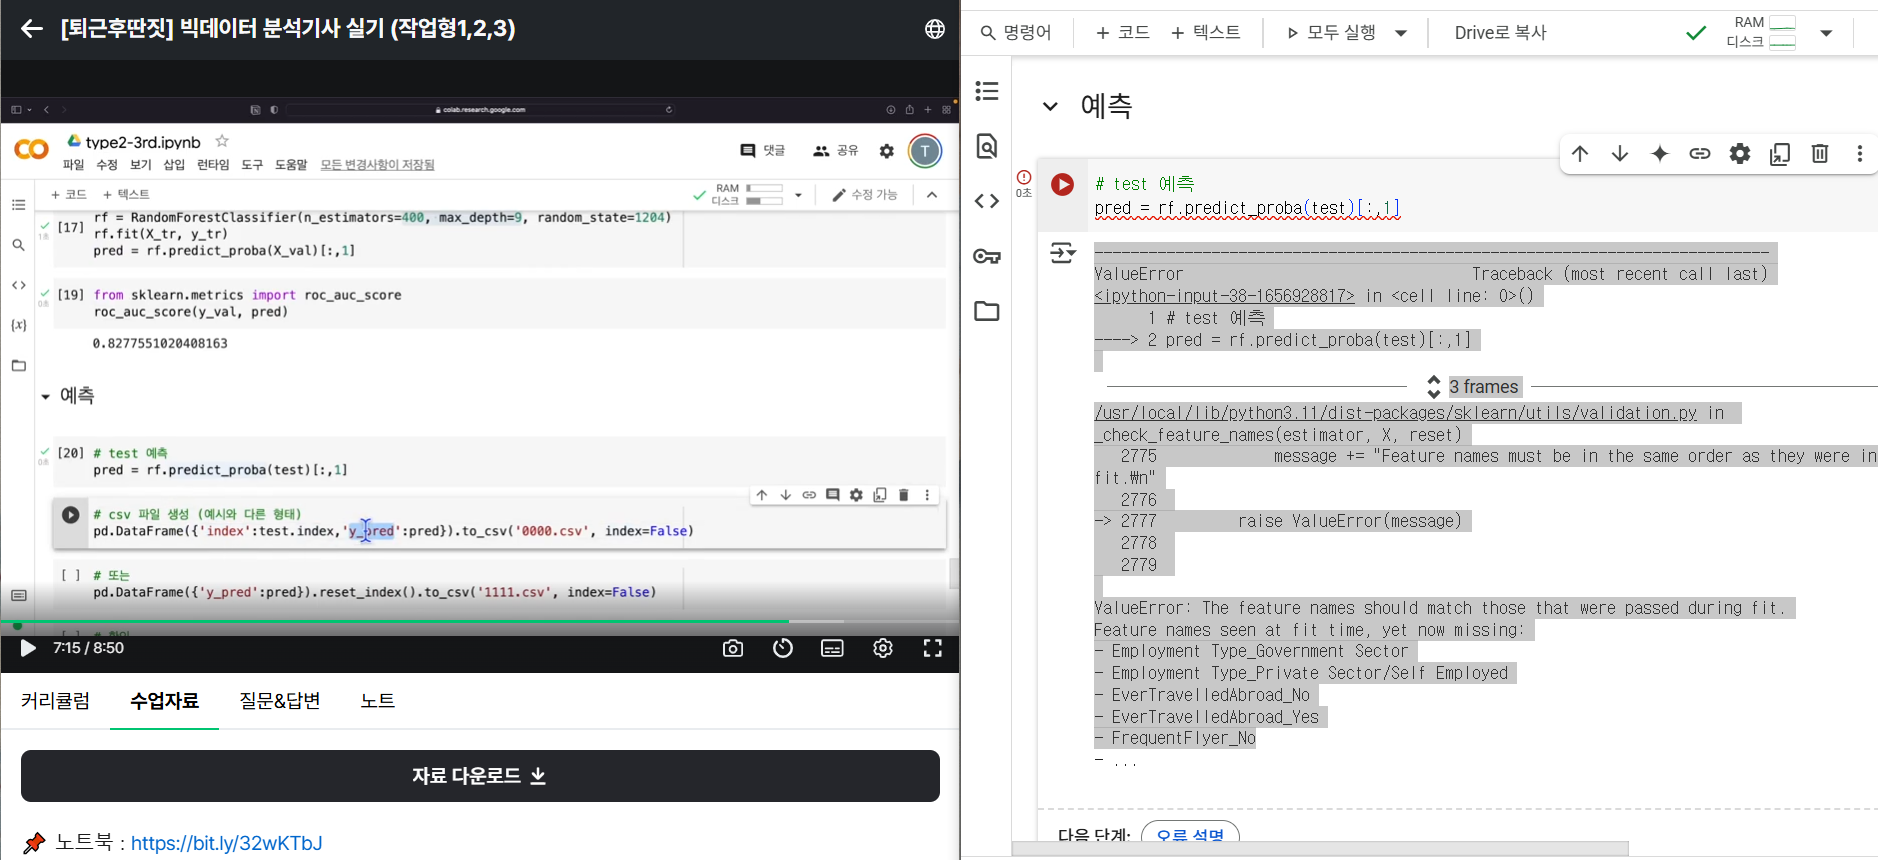Open the 수업자료 tab

(165, 701)
